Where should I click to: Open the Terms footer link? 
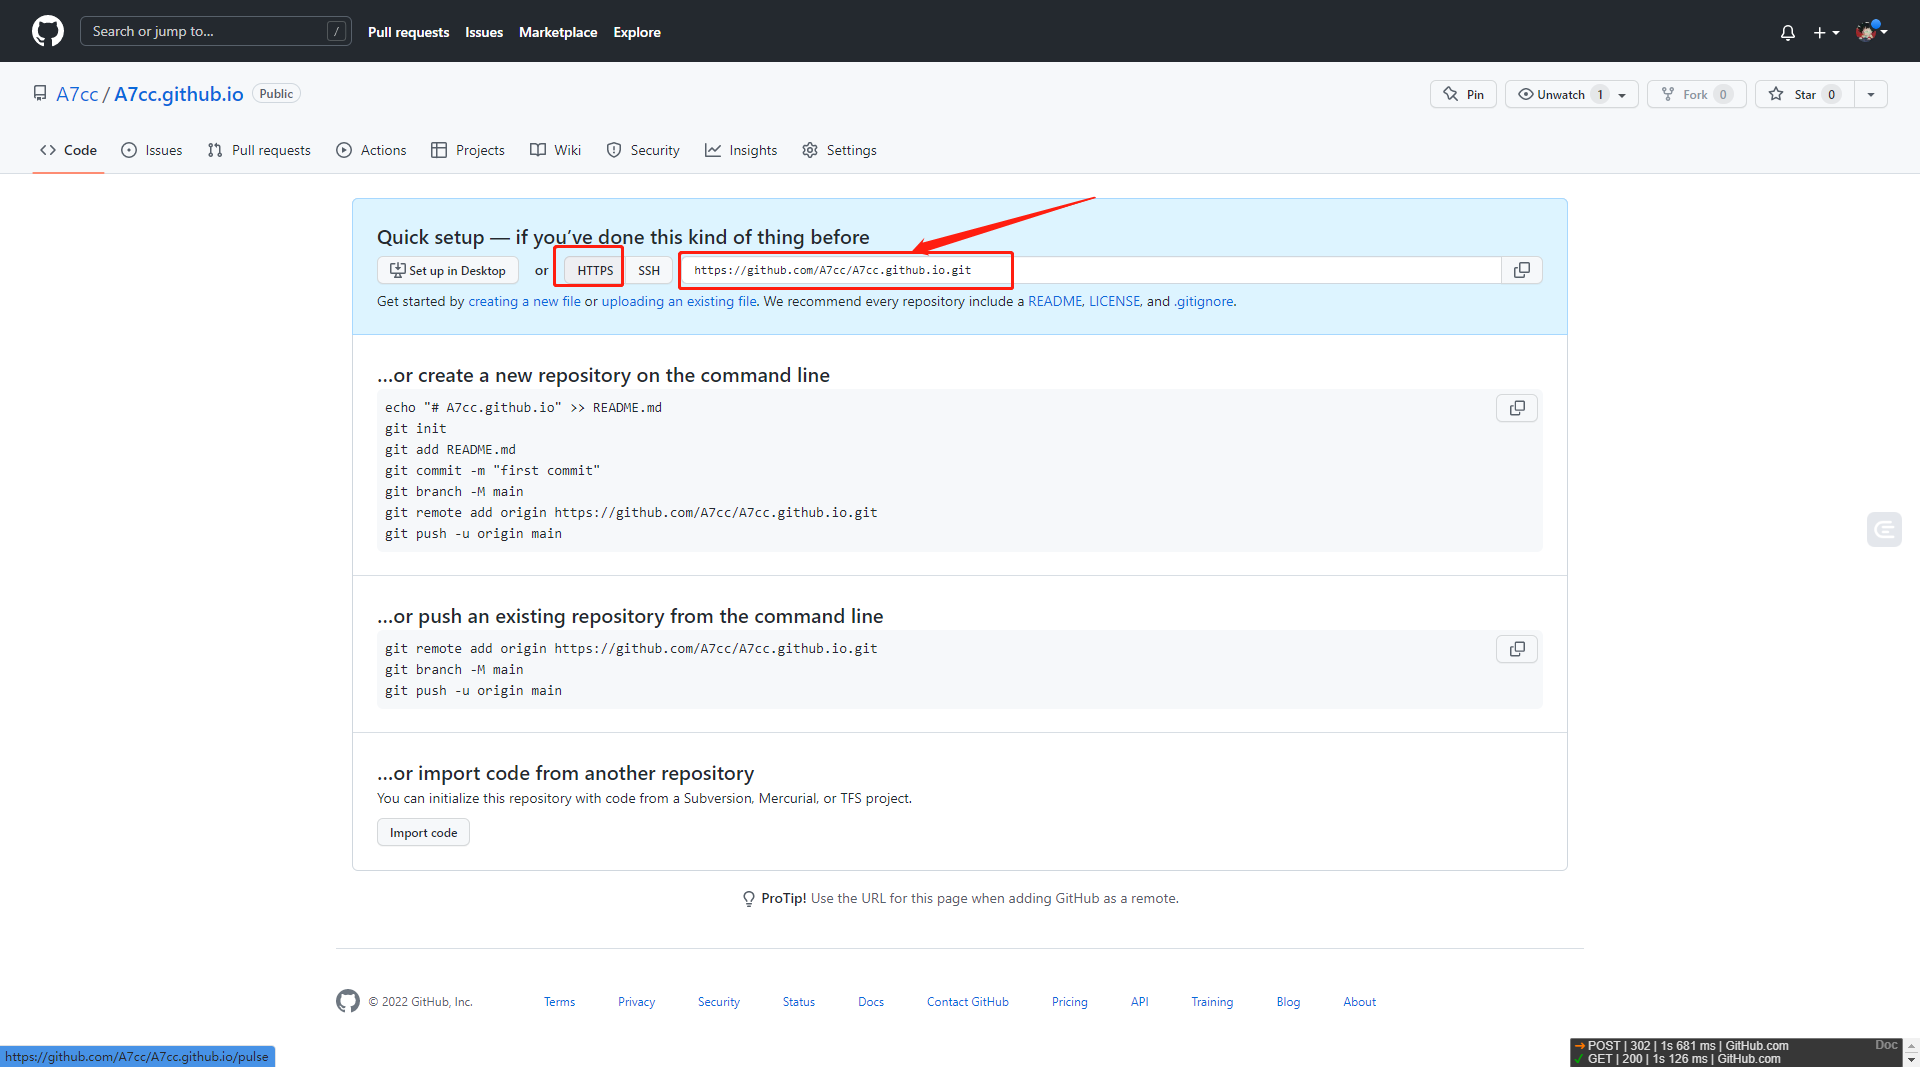click(559, 1002)
